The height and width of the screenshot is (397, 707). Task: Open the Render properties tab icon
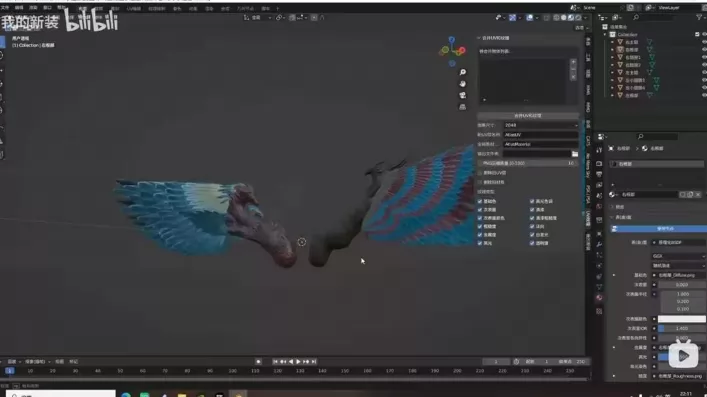(599, 163)
